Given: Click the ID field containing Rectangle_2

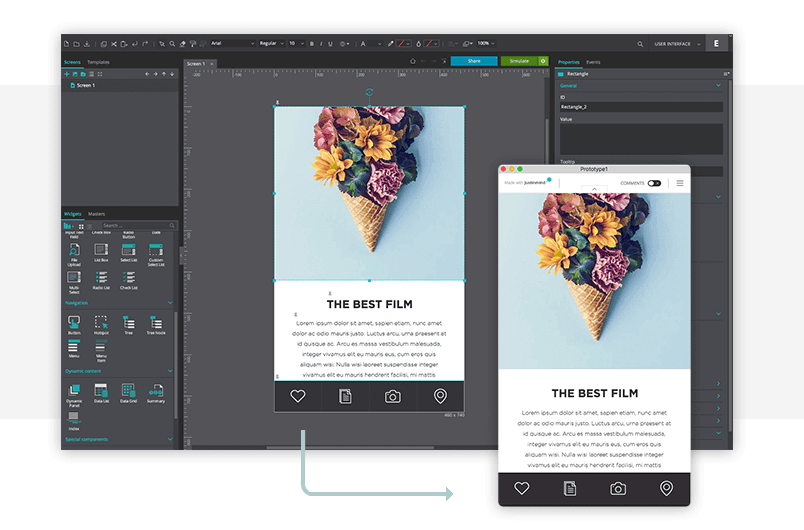Looking at the screenshot, I should 641,107.
